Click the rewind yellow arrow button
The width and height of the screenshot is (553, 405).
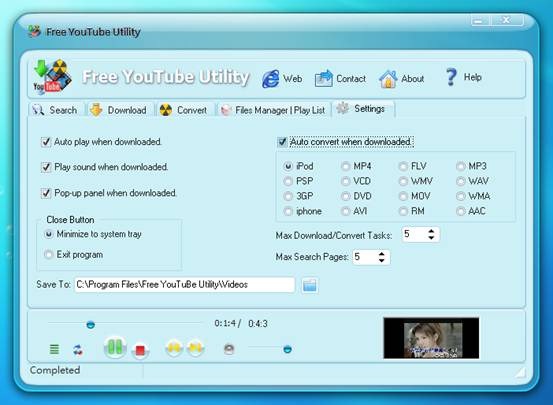[174, 348]
